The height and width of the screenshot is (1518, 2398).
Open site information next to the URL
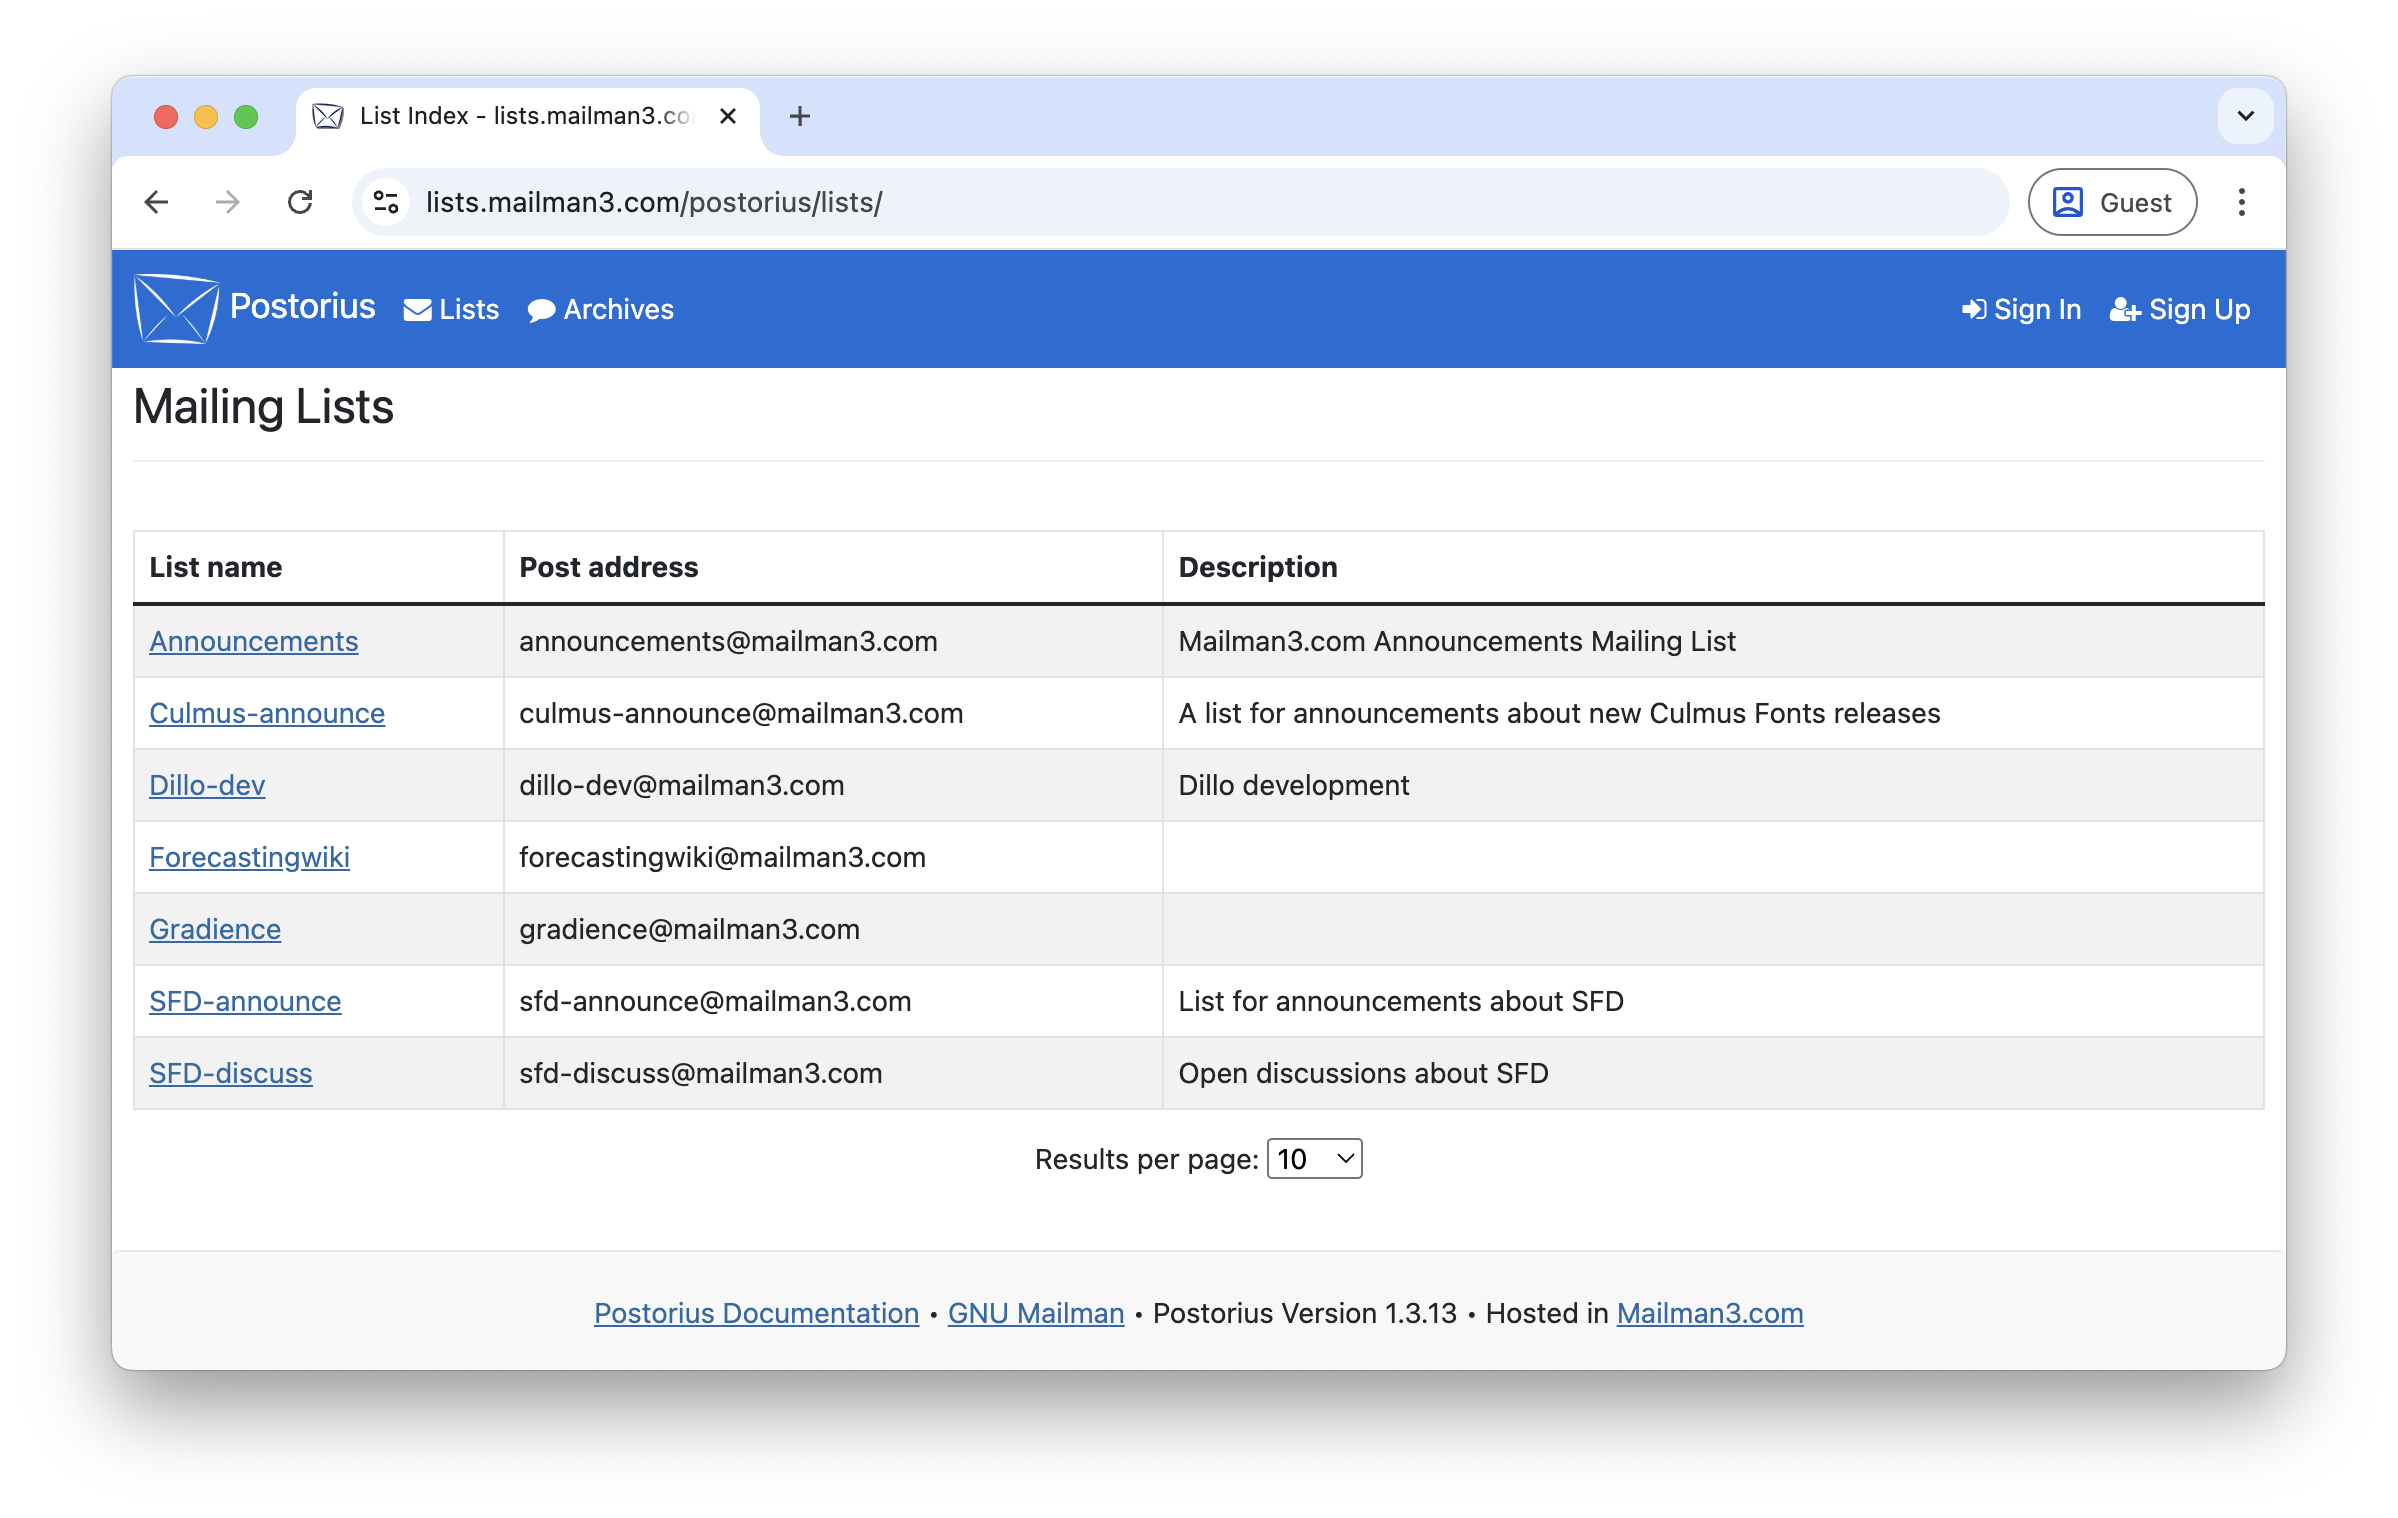point(385,201)
